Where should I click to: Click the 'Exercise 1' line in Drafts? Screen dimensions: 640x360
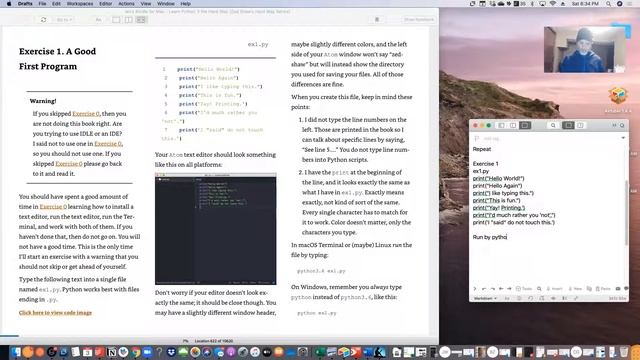coord(485,164)
